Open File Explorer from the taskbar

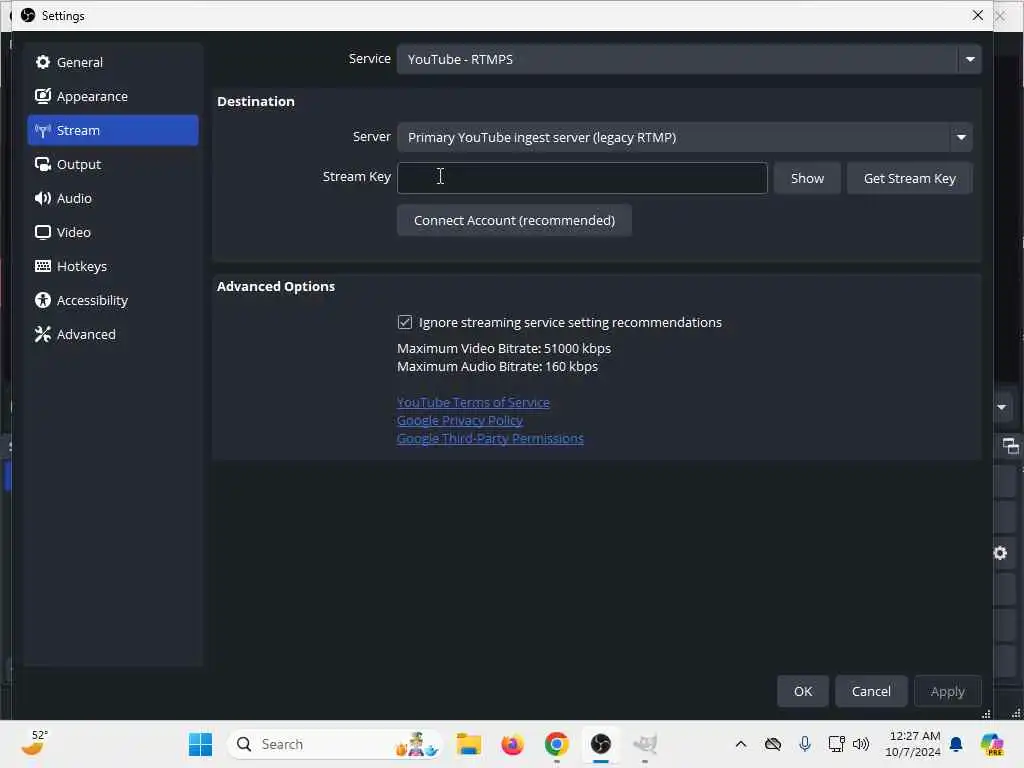pyautogui.click(x=468, y=744)
